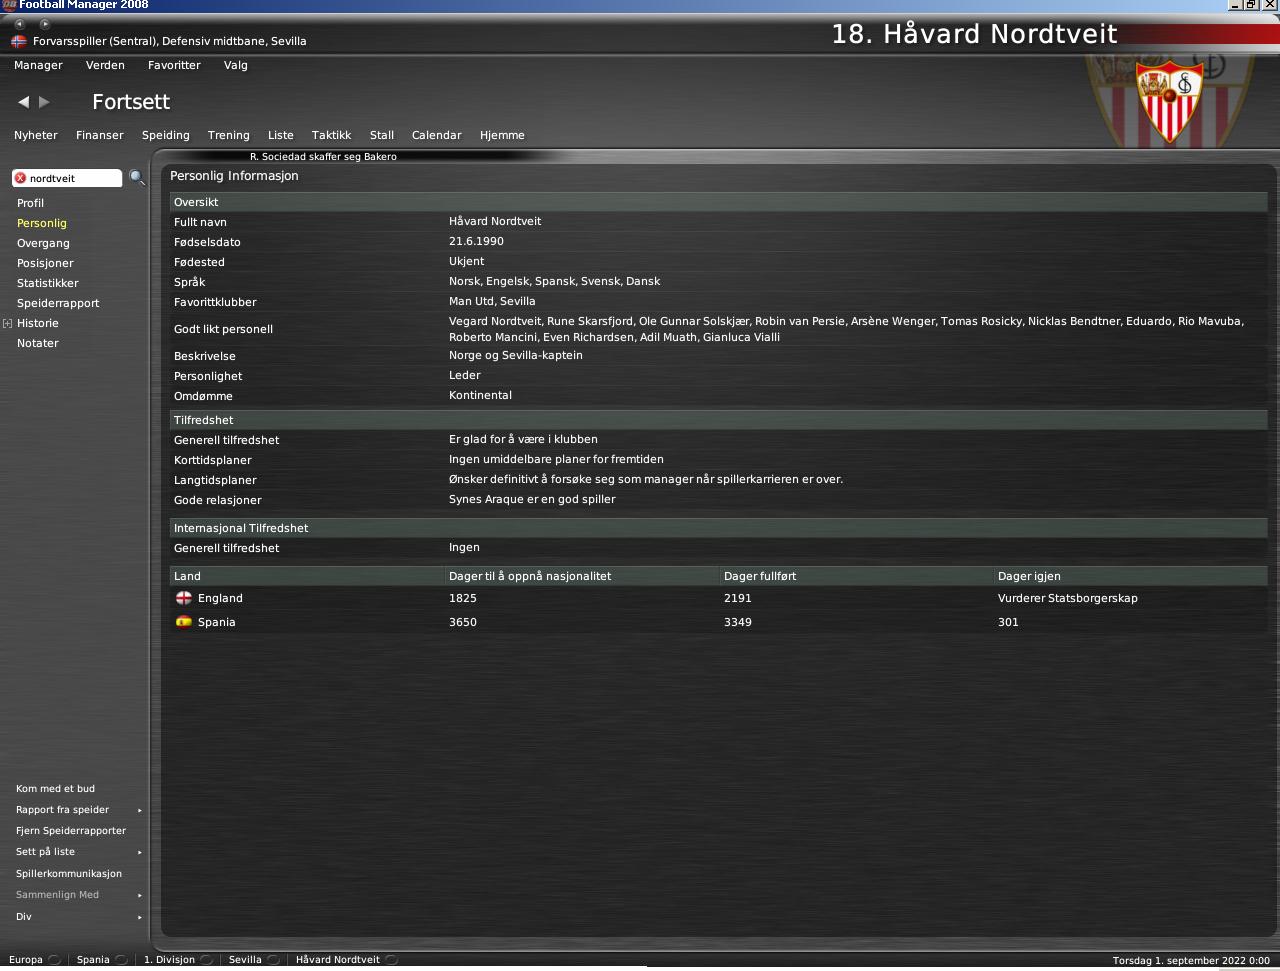Expand the Div submenu
Image resolution: width=1280 pixels, height=971 pixels.
(x=140, y=917)
